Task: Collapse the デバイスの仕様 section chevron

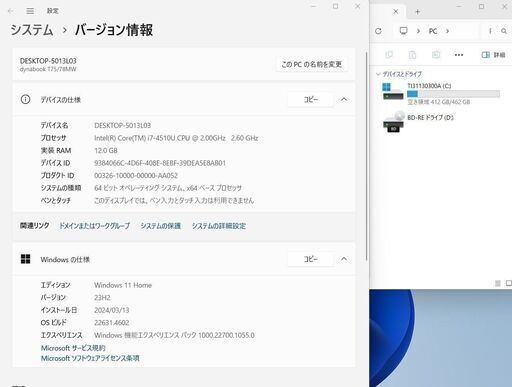Action: [344, 99]
